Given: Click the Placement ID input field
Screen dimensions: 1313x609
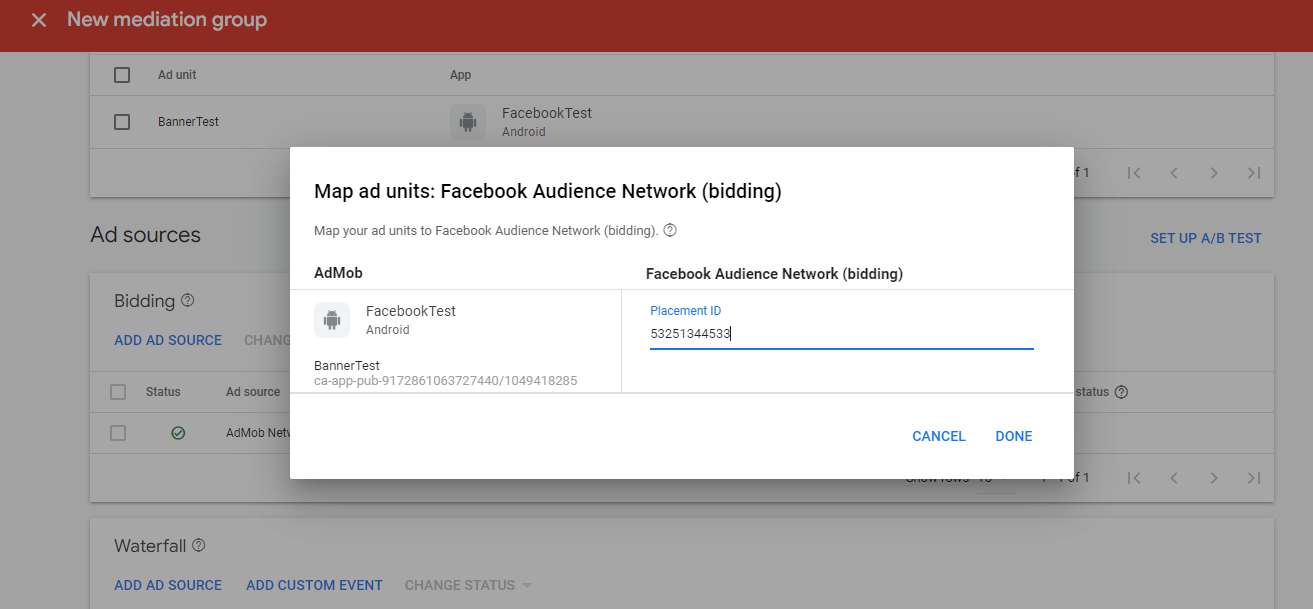Looking at the screenshot, I should pyautogui.click(x=841, y=334).
